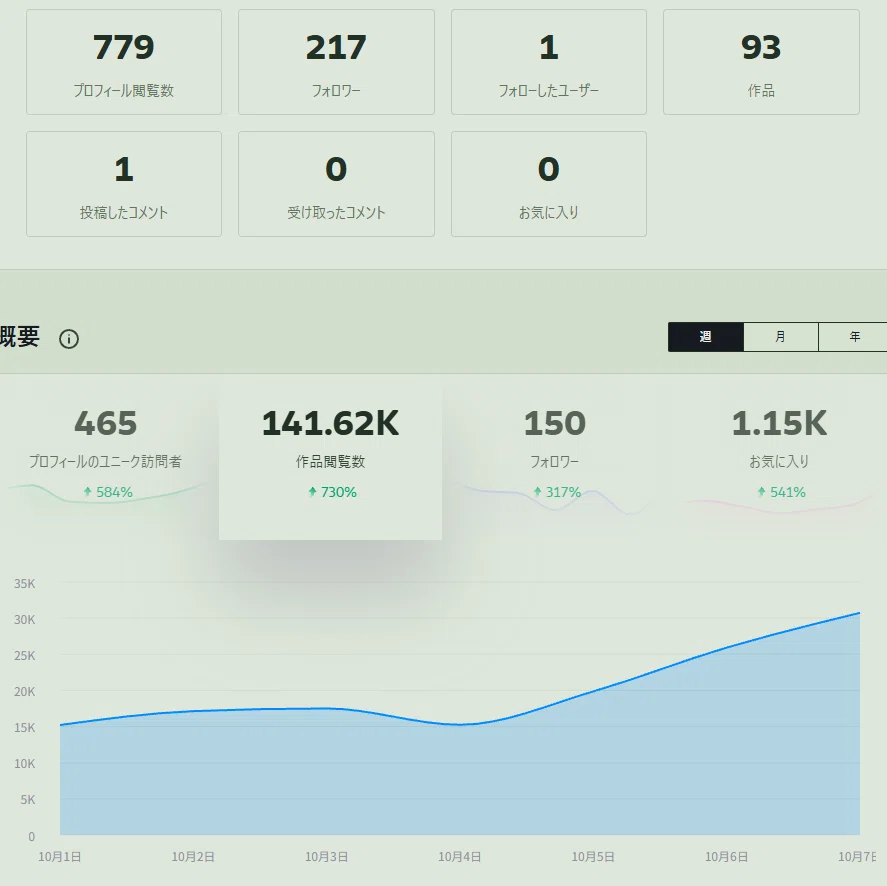Click the 10月1日 axis label

point(59,857)
